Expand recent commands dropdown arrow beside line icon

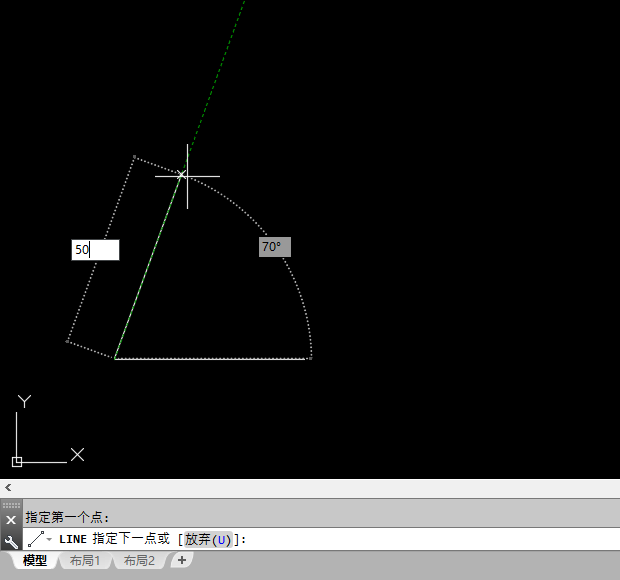[x=49, y=540]
